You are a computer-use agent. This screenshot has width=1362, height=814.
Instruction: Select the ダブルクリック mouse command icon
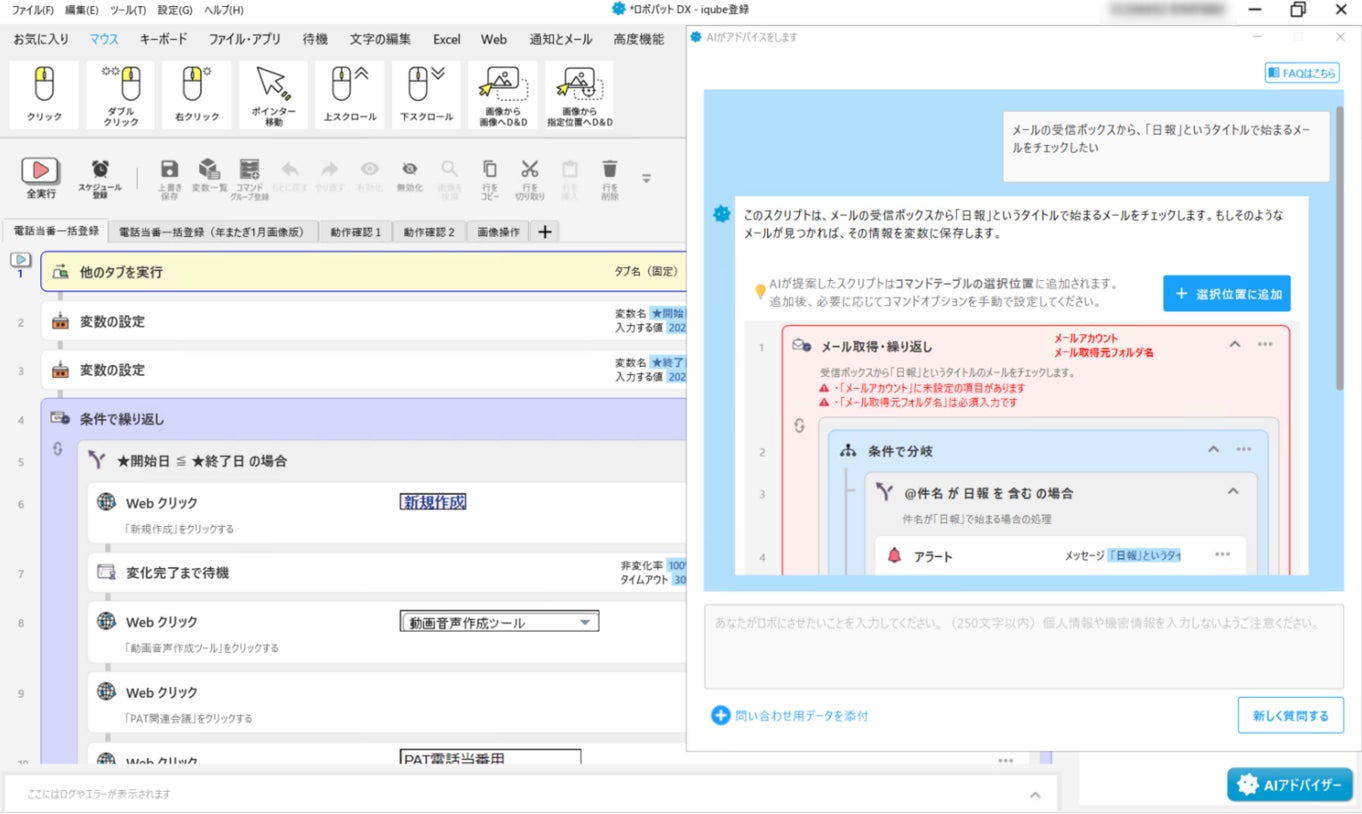click(x=120, y=95)
